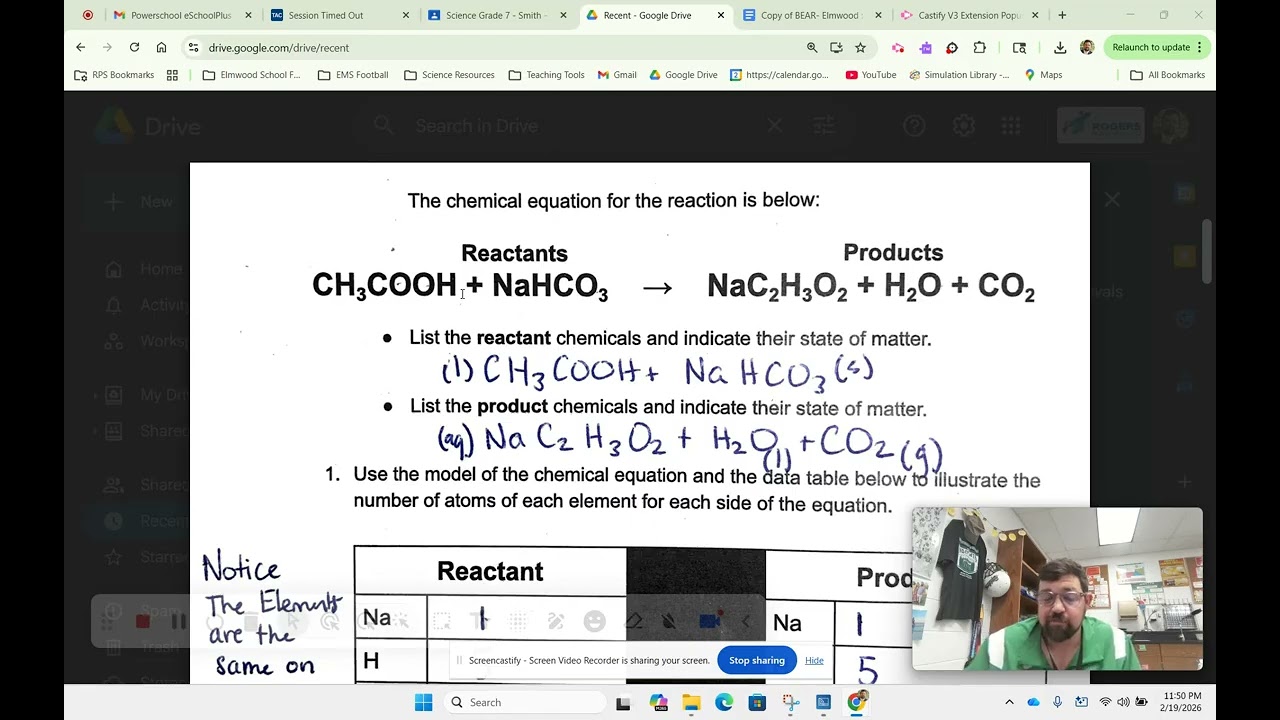Bookmark this page with star icon
Image resolution: width=1280 pixels, height=720 pixels.
[860, 47]
